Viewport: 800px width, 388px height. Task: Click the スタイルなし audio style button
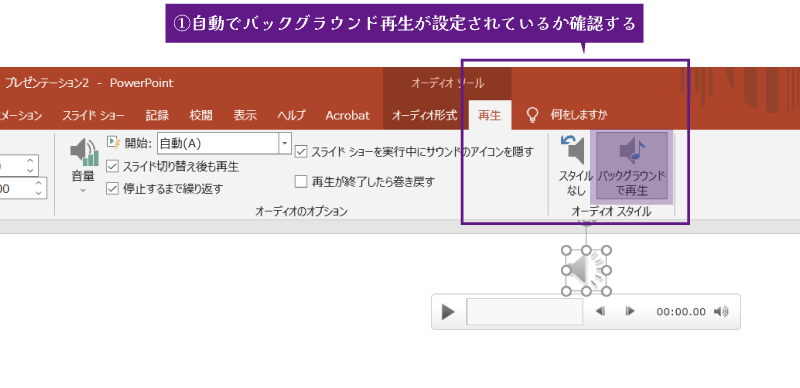click(576, 166)
